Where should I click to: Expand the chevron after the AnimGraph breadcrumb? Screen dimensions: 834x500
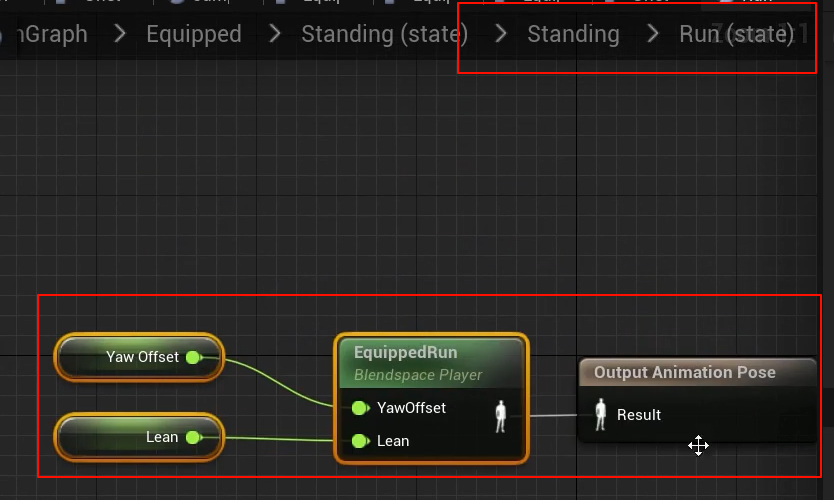(120, 34)
